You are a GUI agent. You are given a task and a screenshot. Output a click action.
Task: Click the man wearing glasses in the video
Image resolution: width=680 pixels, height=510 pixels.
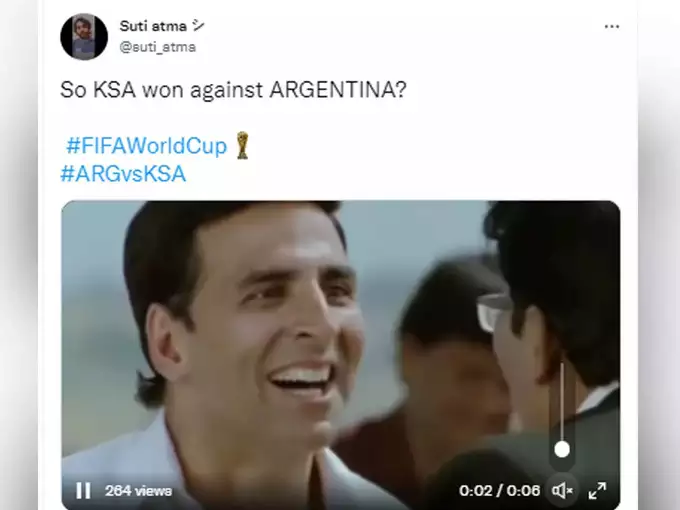[x=551, y=330]
